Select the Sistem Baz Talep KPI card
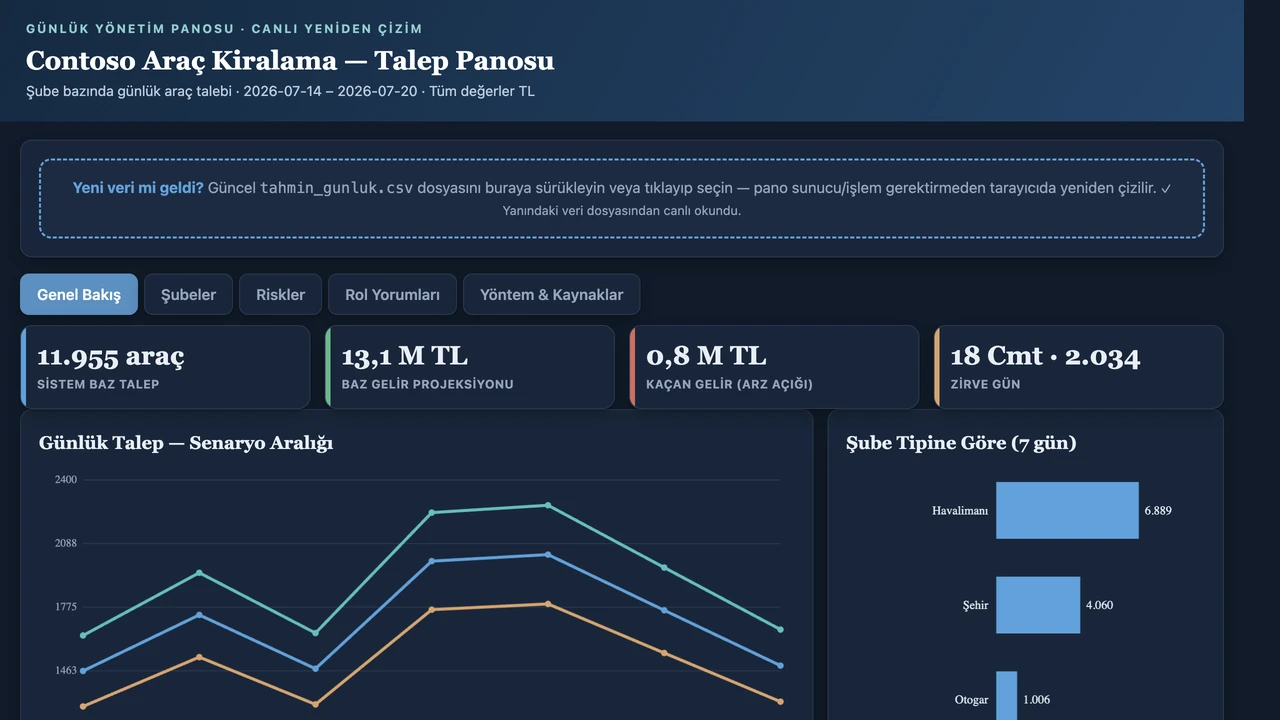 pos(165,367)
